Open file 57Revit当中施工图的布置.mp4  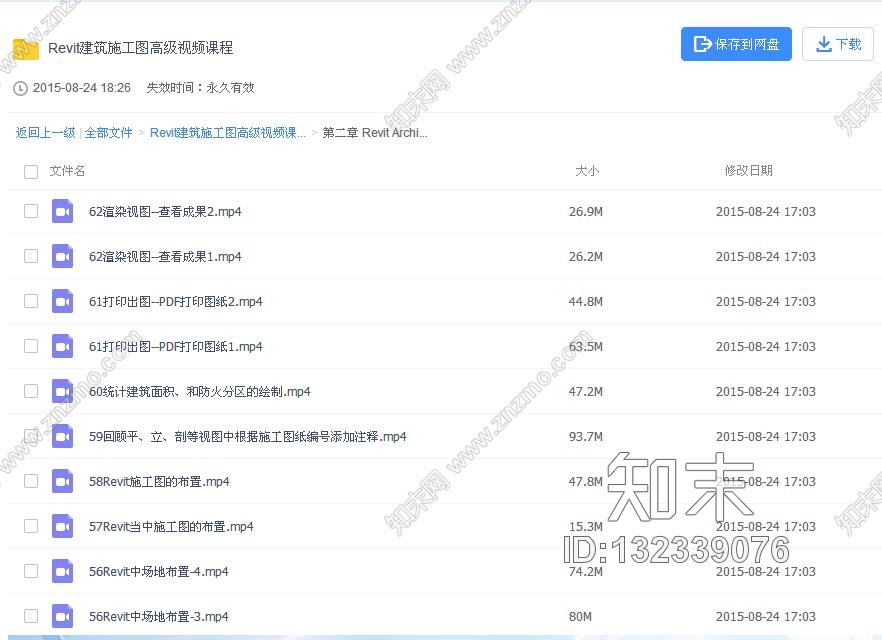171,526
